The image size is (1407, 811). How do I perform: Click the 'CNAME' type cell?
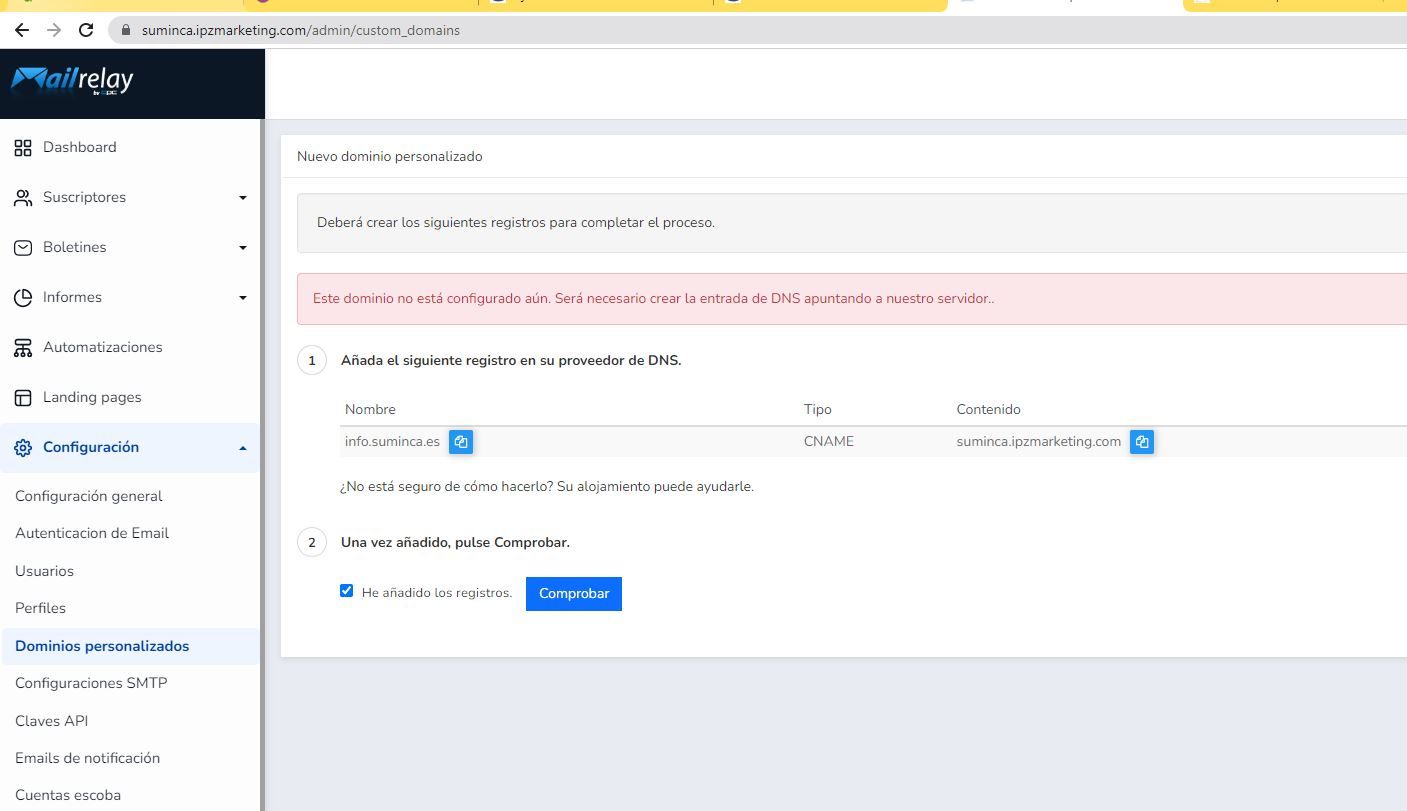tap(829, 441)
